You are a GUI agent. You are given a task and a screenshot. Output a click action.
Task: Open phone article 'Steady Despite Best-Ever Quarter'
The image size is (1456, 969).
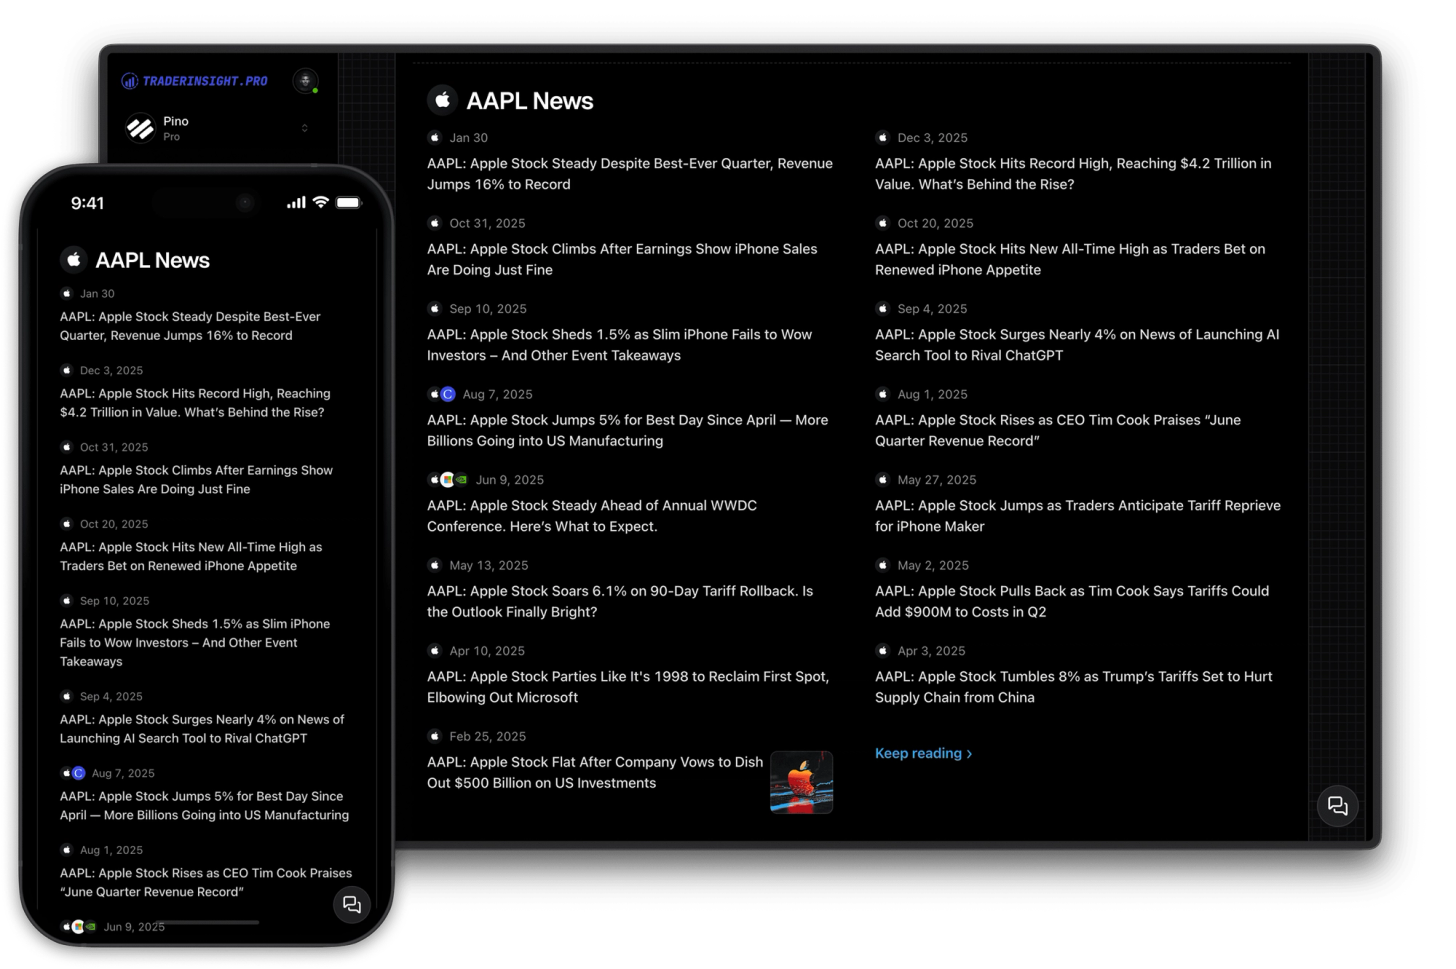tap(190, 326)
